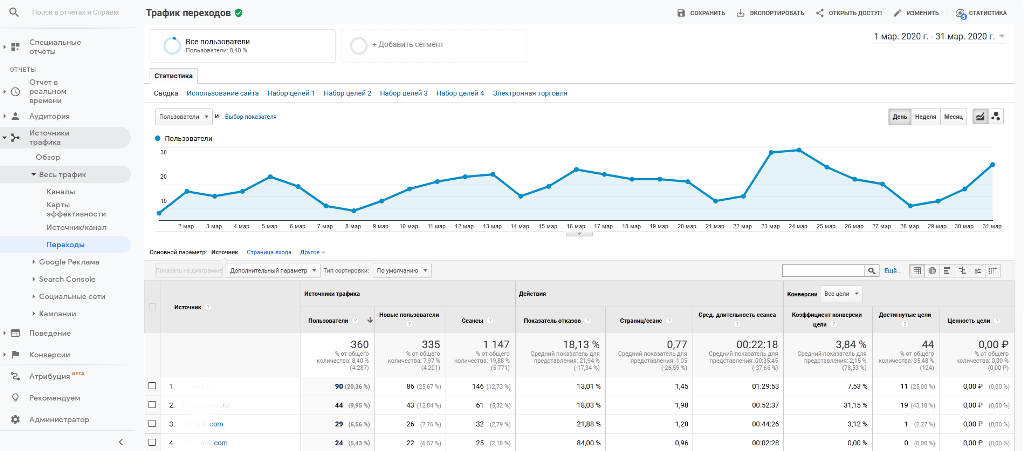Open the Статистика insights icon
The width and height of the screenshot is (1024, 451).
pyautogui.click(x=961, y=14)
